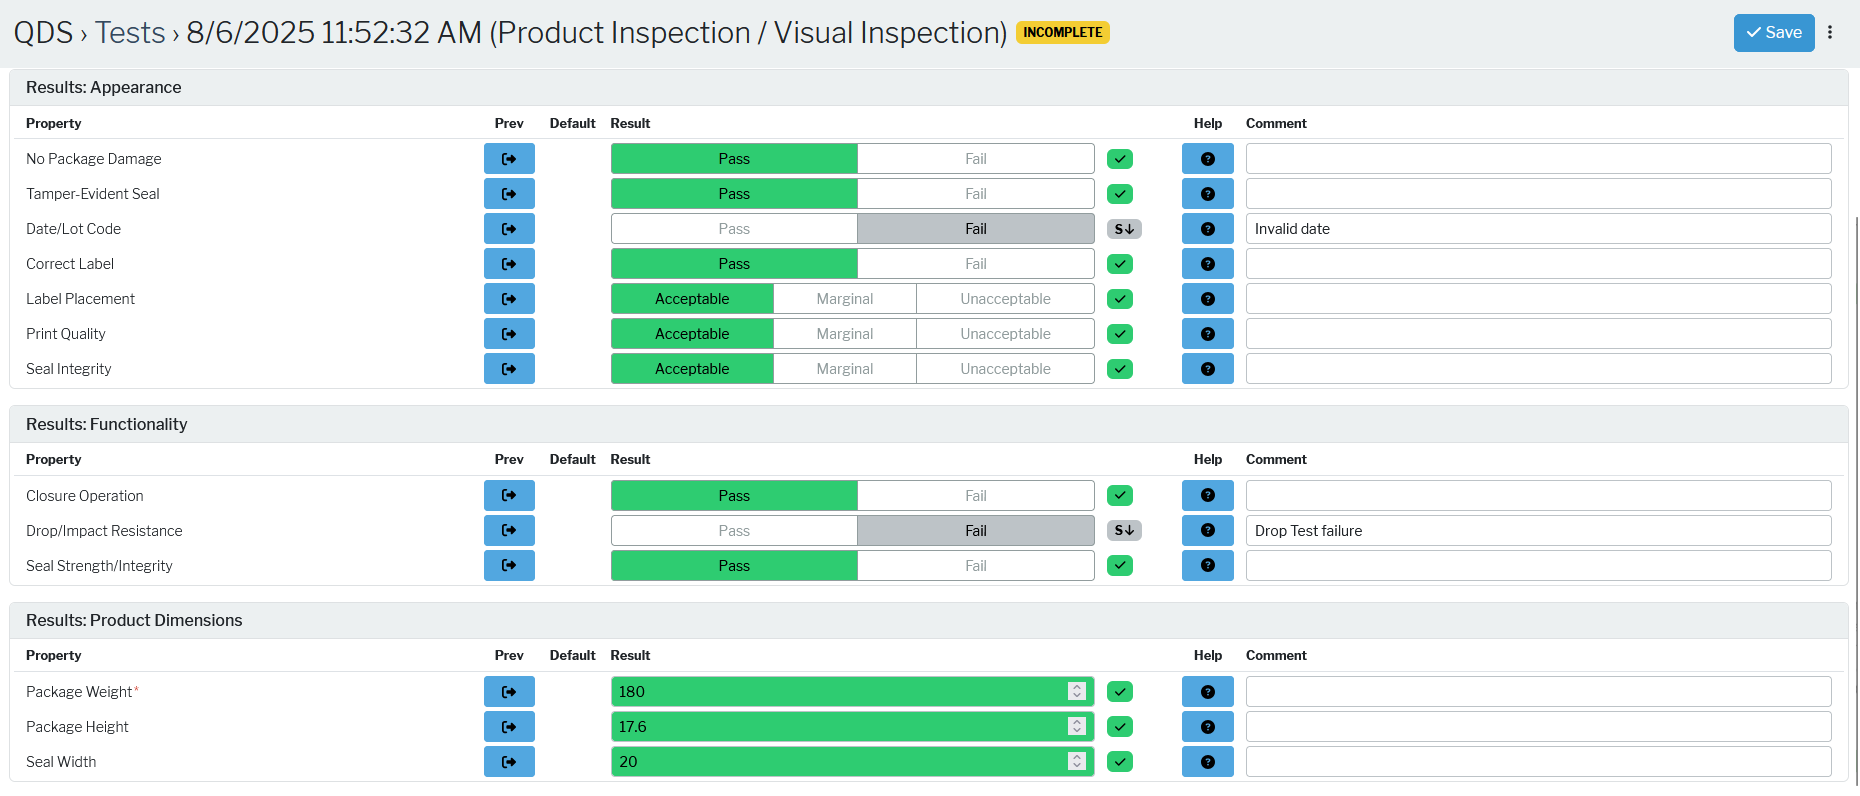Navigate to Tests in the breadcrumb
Image resolution: width=1860 pixels, height=796 pixels.
(130, 33)
